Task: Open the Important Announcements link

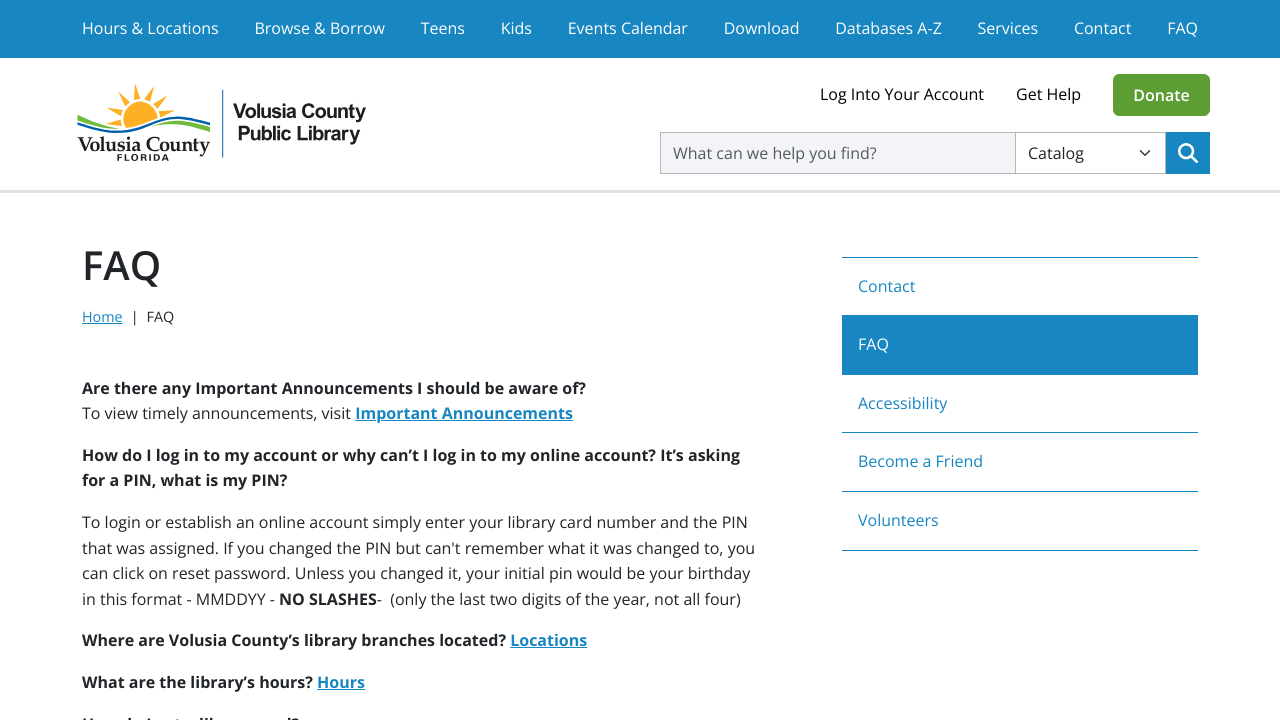Action: coord(464,412)
